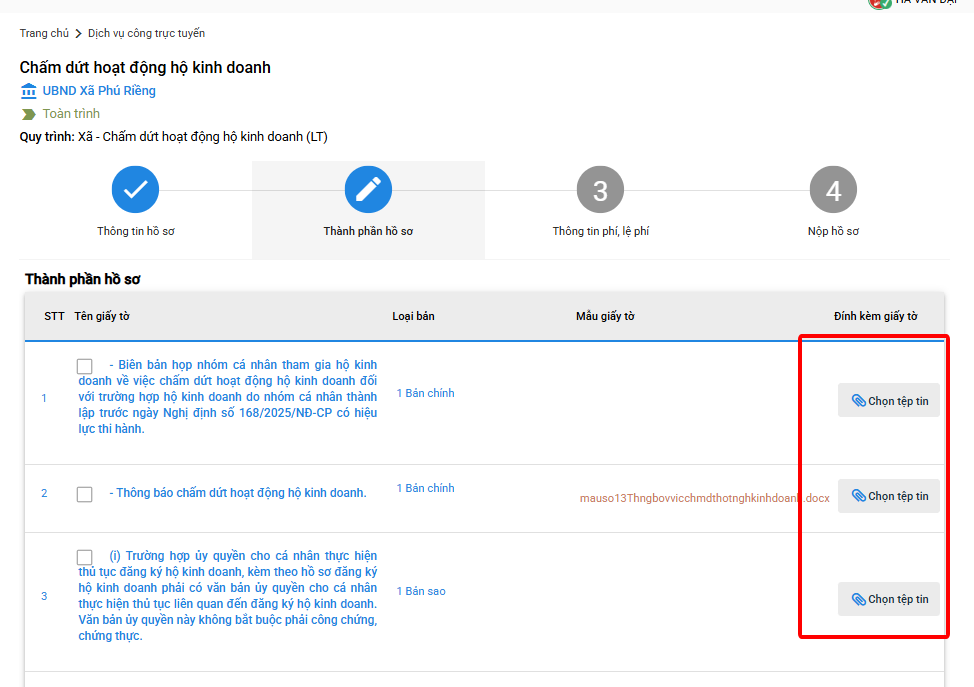The height and width of the screenshot is (687, 974).
Task: Open the Thông tin hồ sơ step
Action: click(x=136, y=231)
